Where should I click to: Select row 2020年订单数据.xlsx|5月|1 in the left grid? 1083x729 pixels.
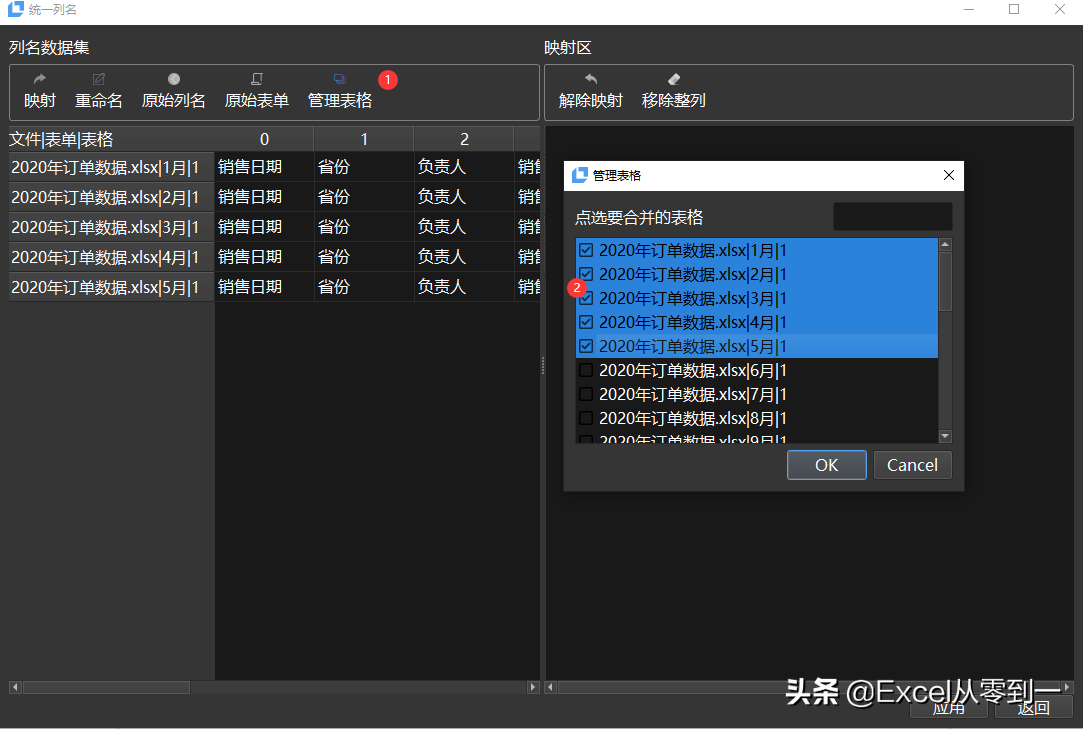click(111, 287)
